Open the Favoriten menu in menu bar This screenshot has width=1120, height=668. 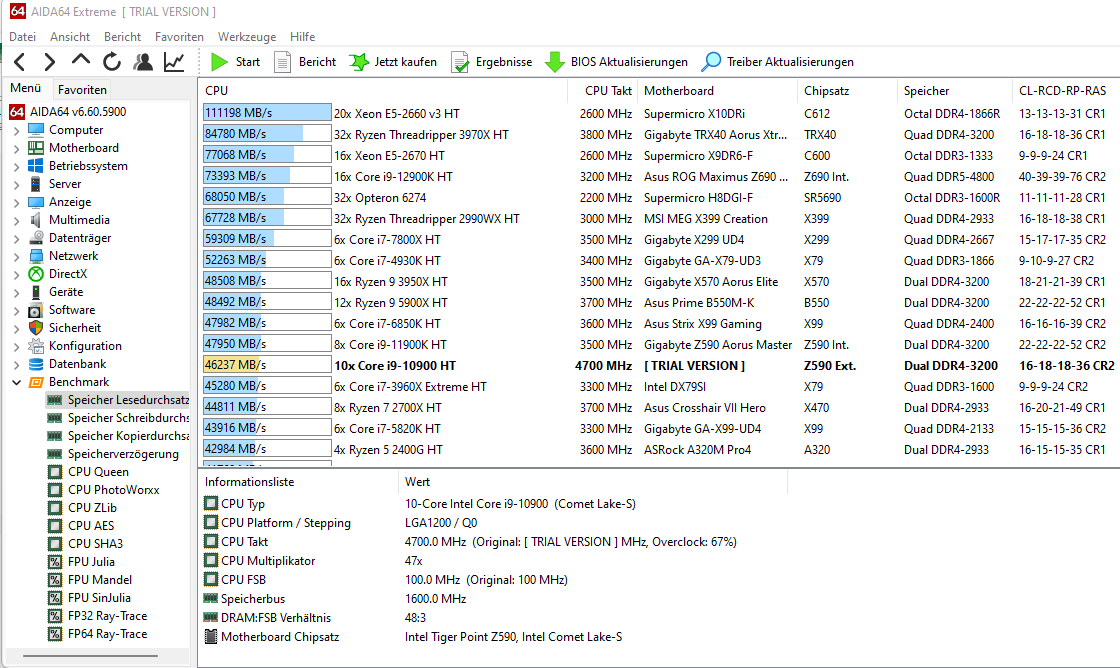coord(179,36)
